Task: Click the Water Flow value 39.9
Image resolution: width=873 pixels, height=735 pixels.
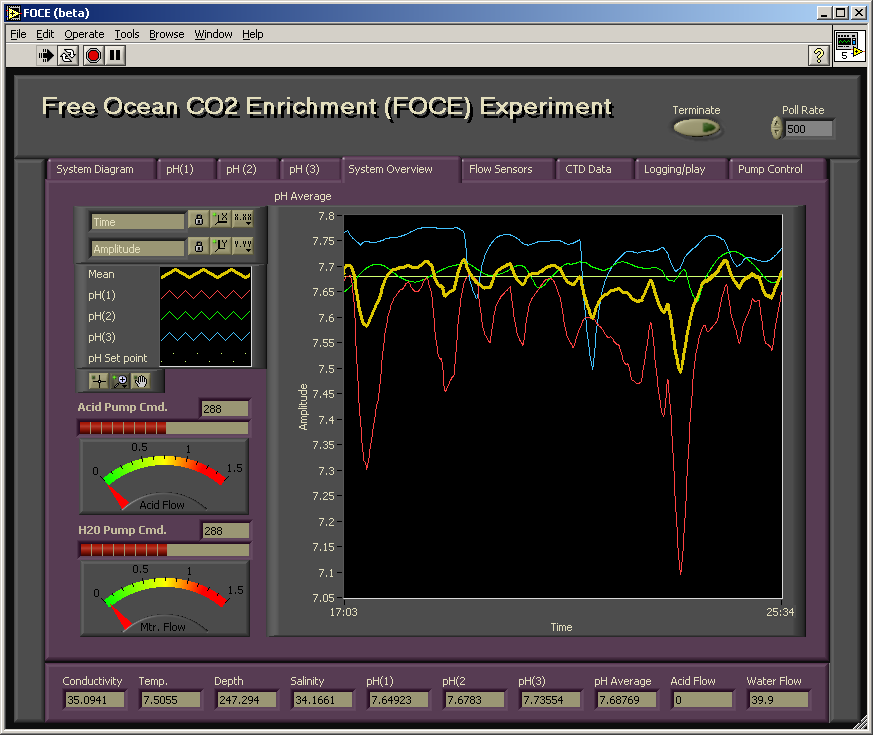Action: (778, 700)
